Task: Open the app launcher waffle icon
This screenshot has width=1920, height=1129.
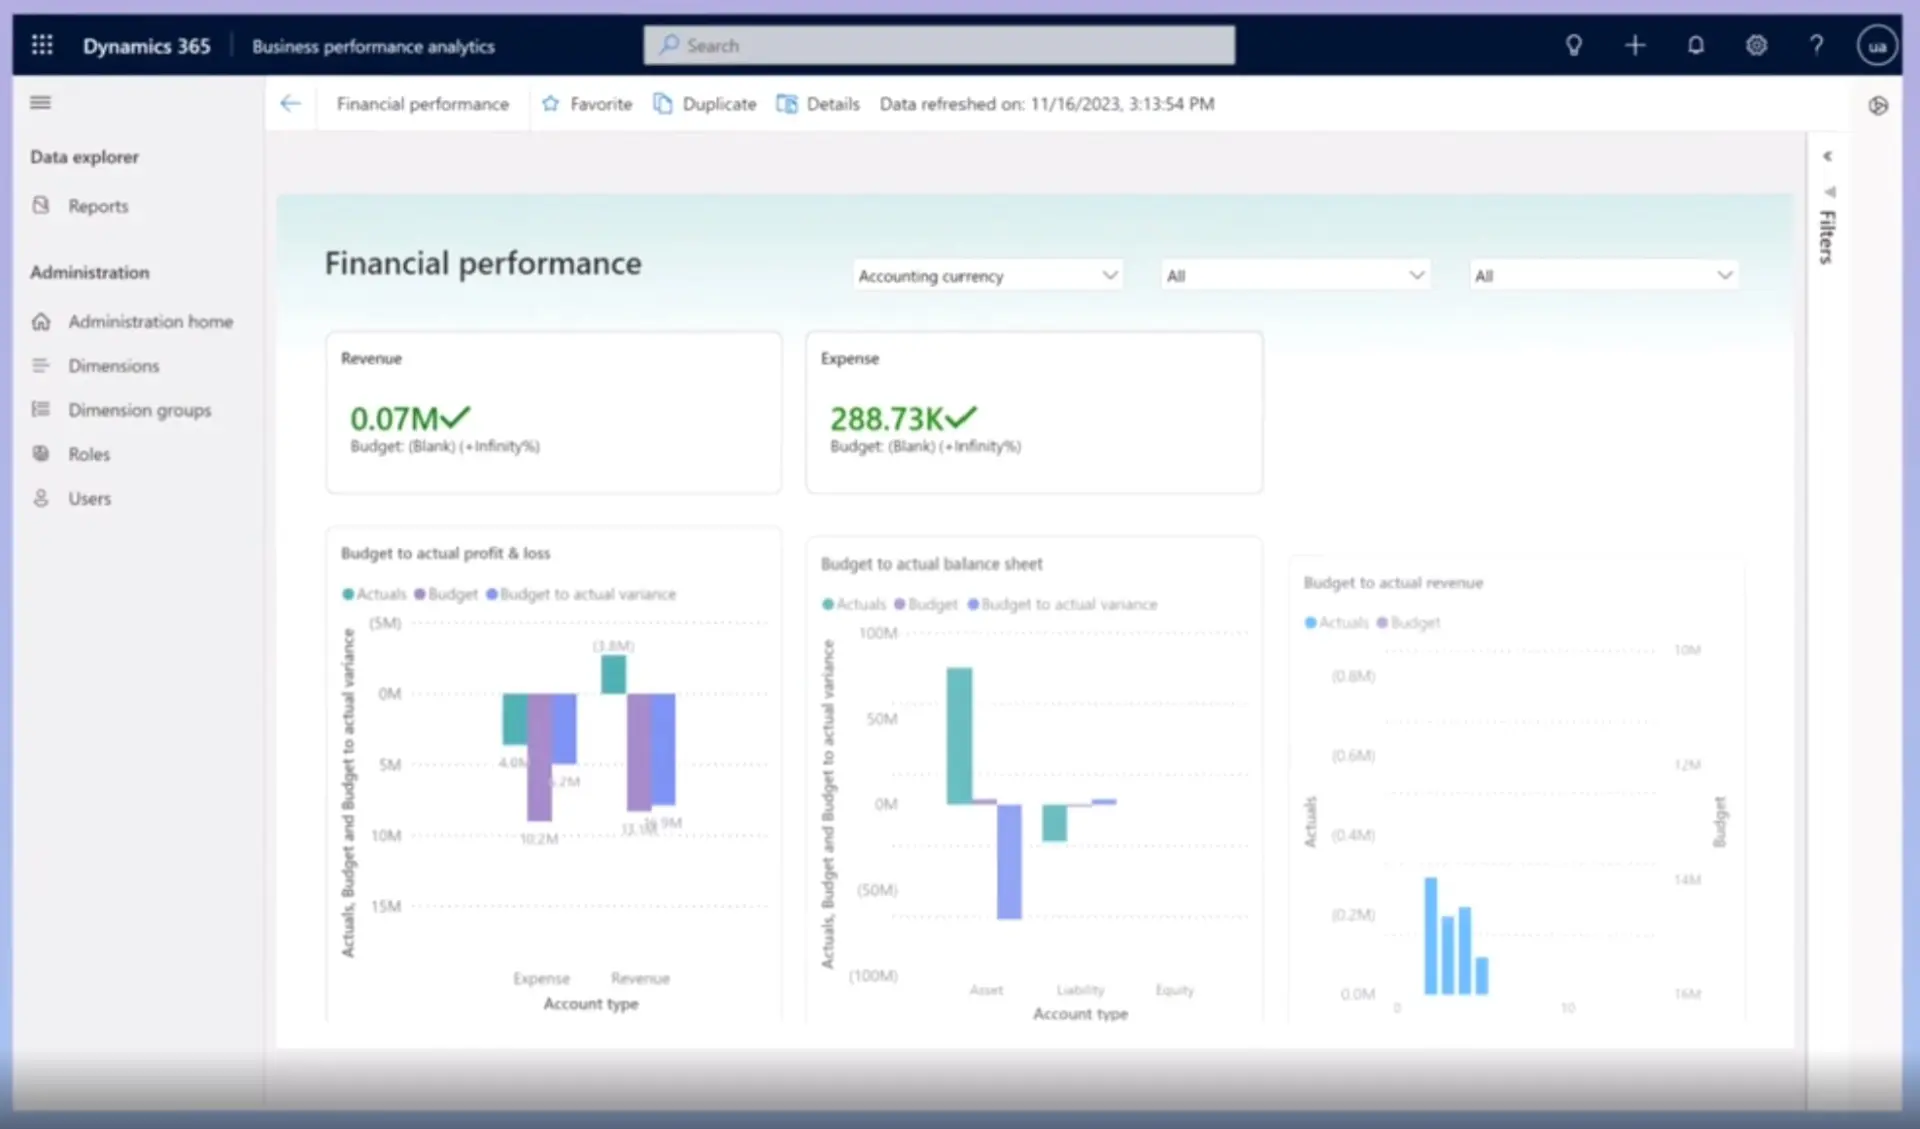Action: pos(42,45)
